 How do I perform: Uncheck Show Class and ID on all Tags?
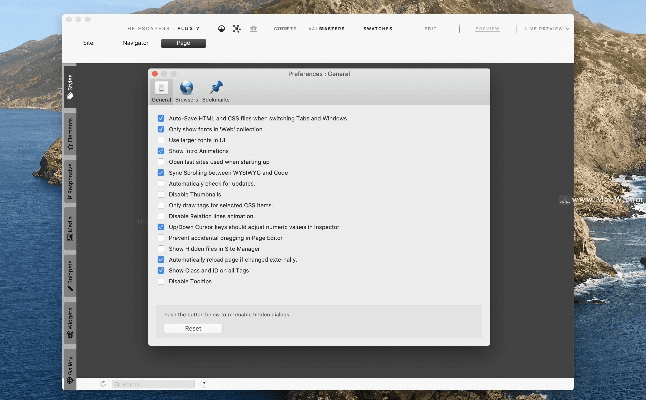(x=161, y=270)
